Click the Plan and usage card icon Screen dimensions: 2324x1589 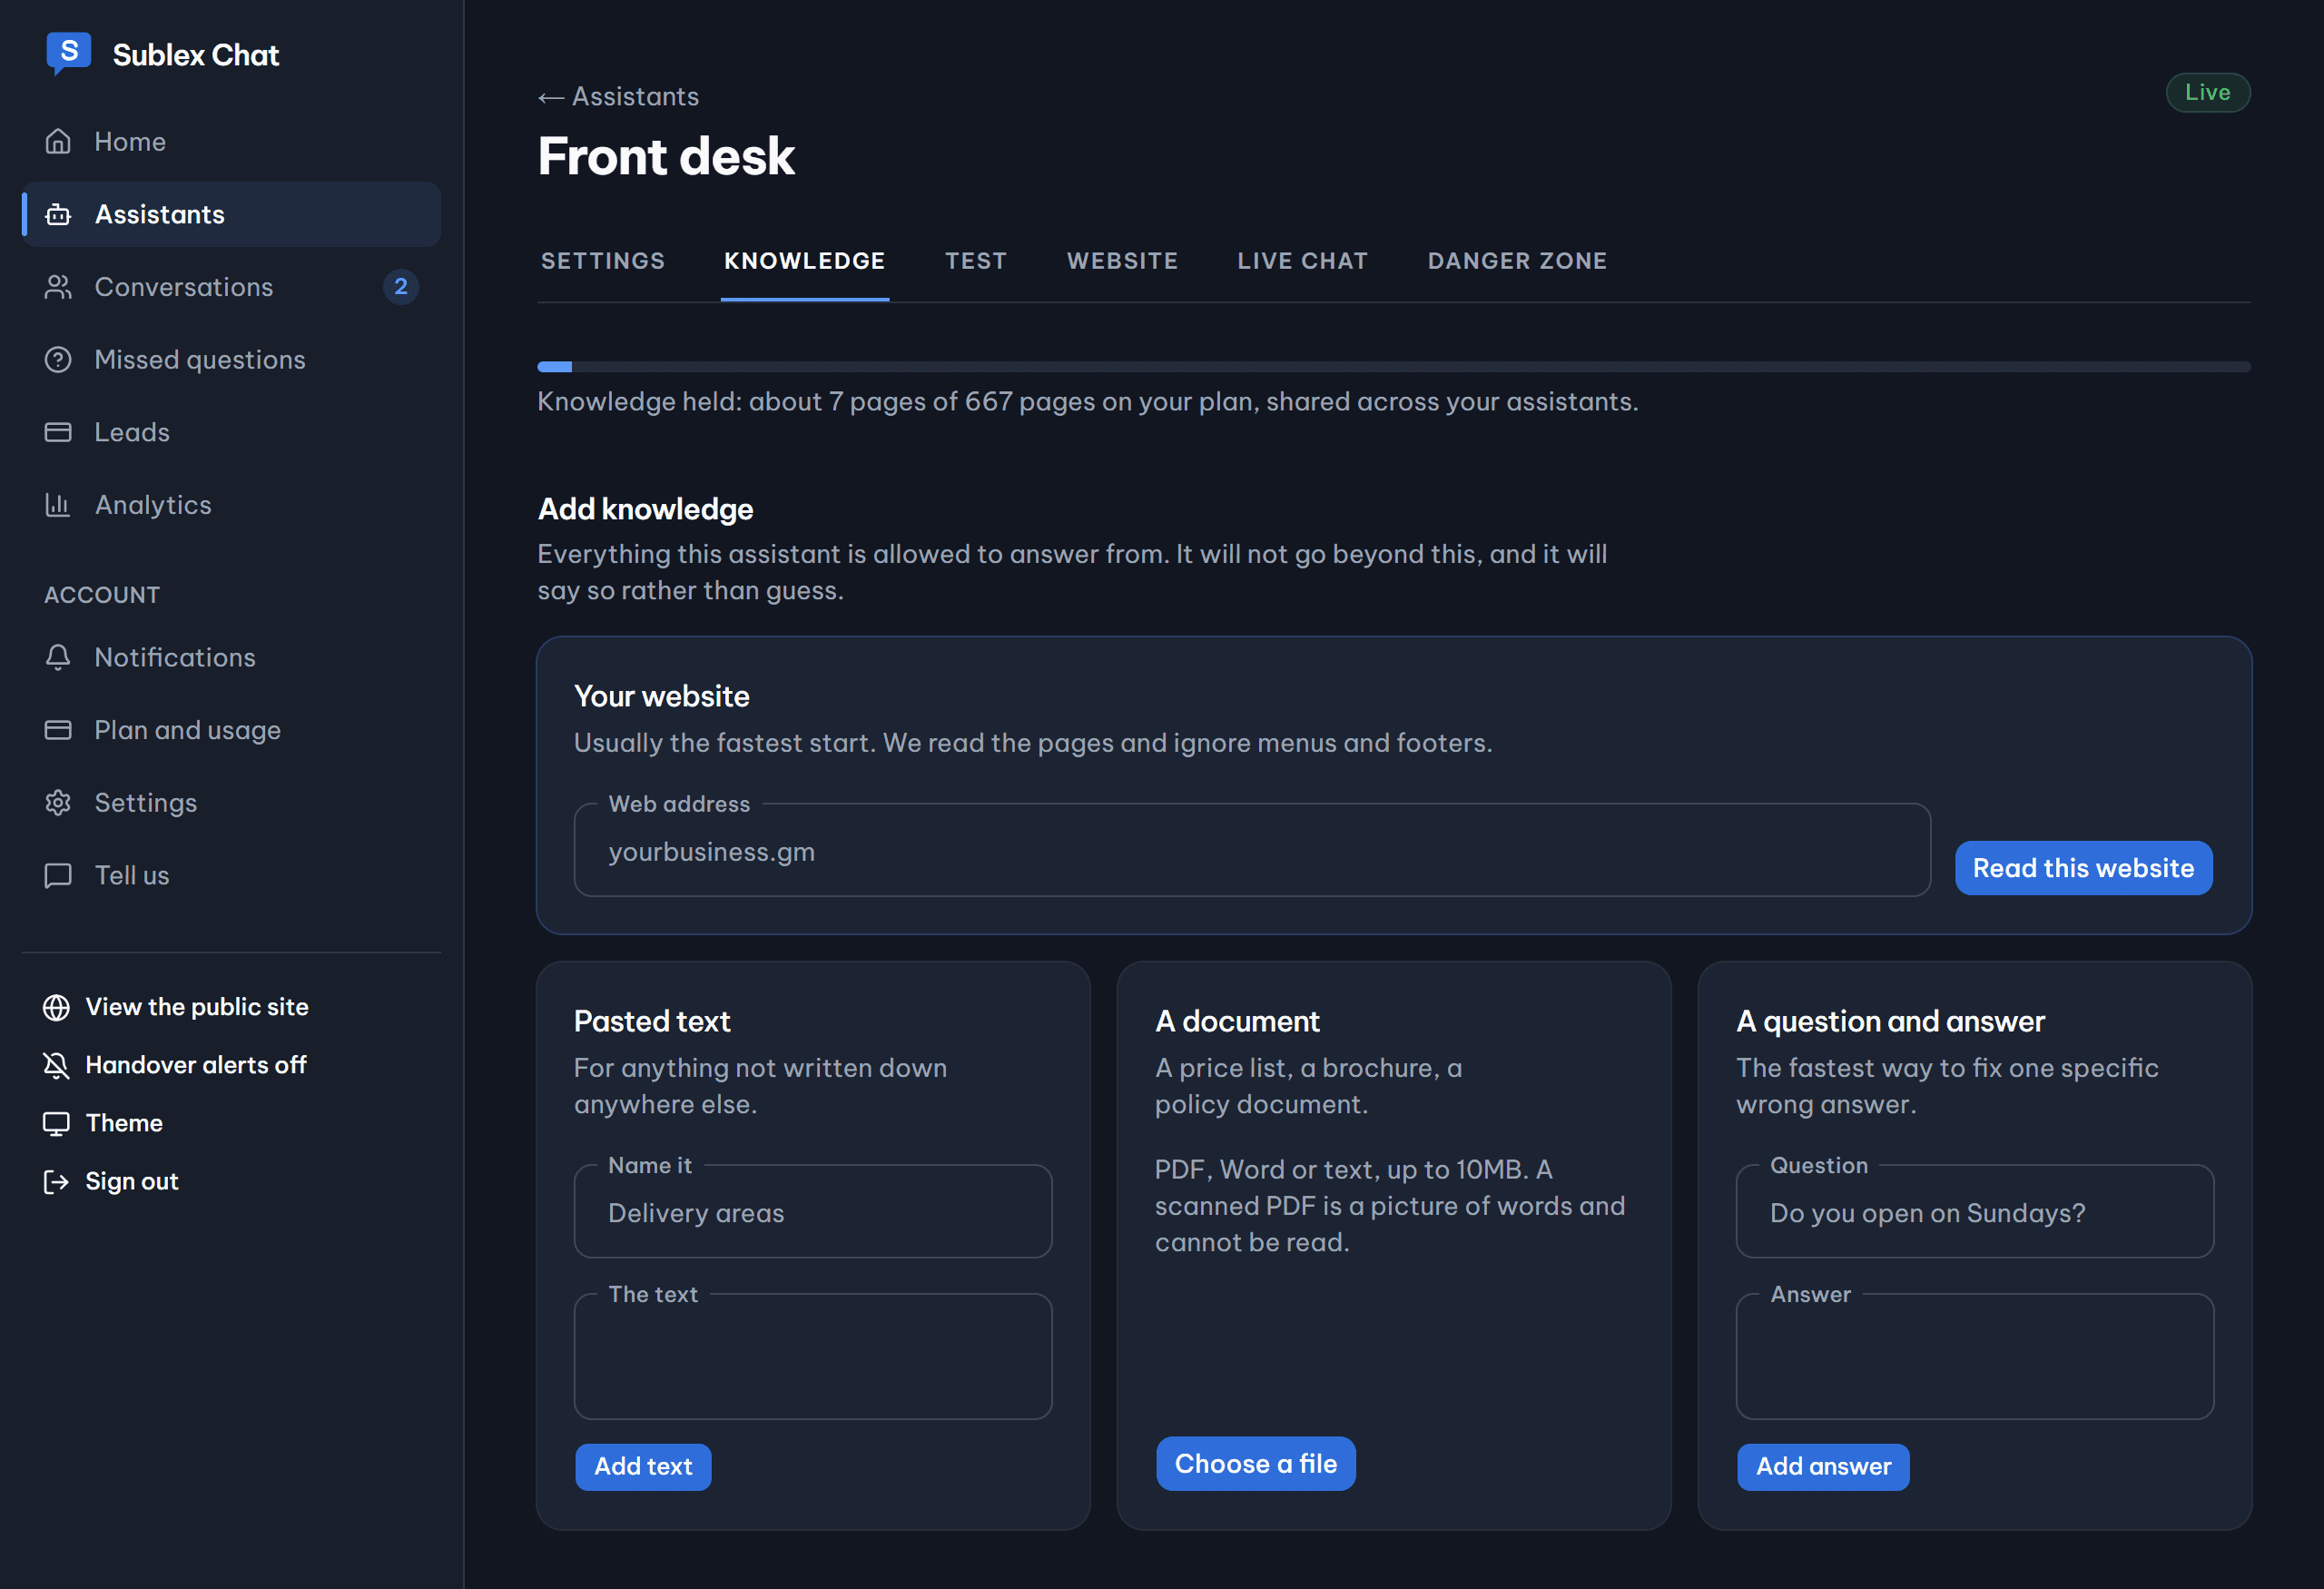[58, 730]
